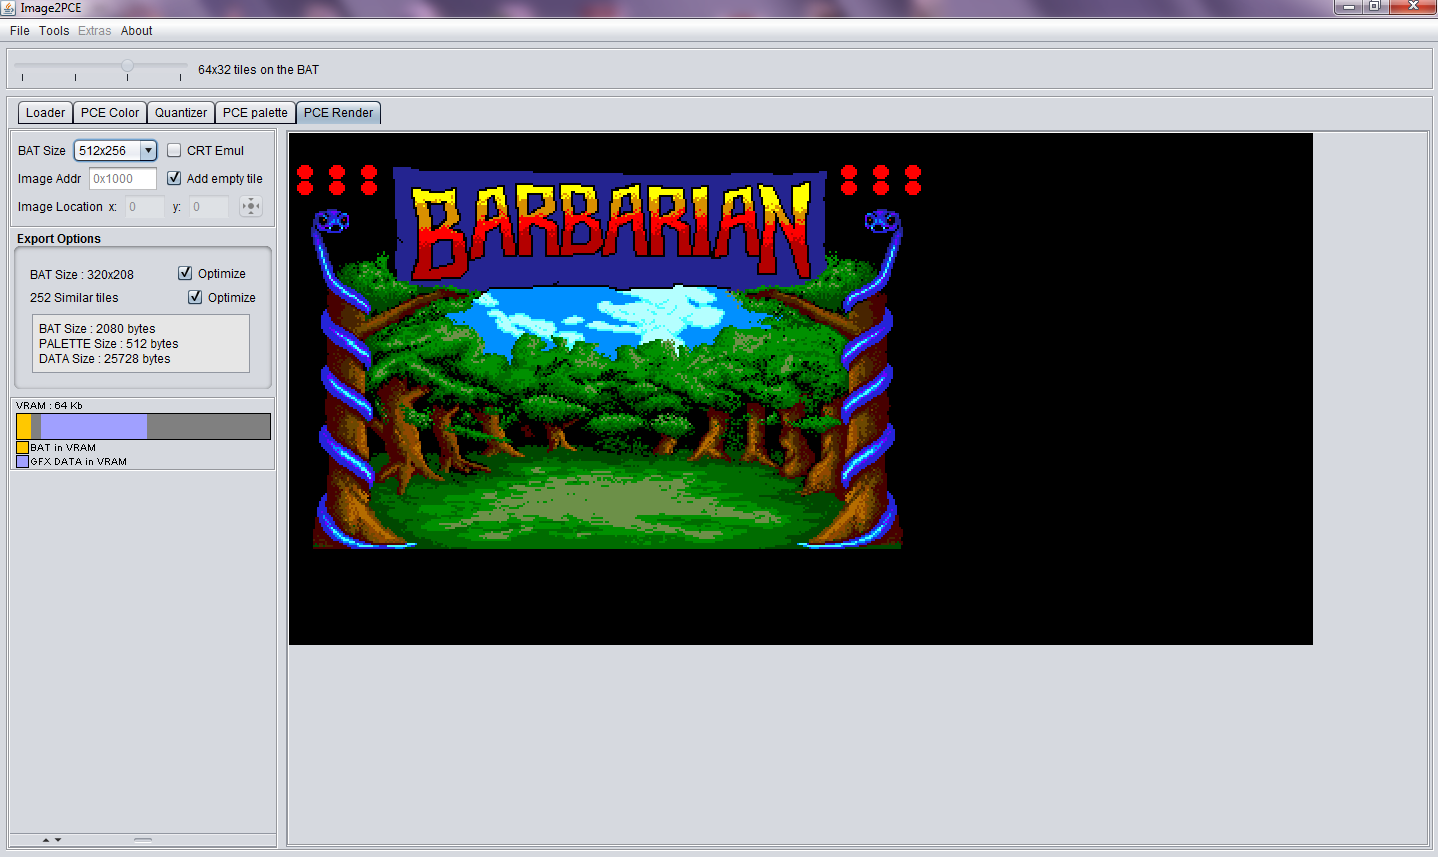Screen dimensions: 1438x857
Task: Toggle the Add empty tile checkbox
Action: [174, 178]
